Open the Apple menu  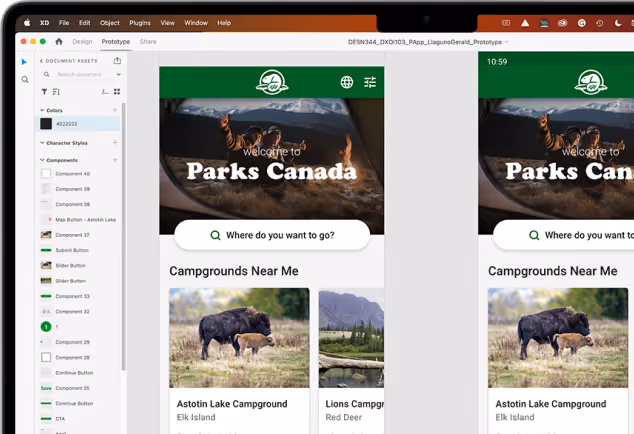click(x=27, y=23)
